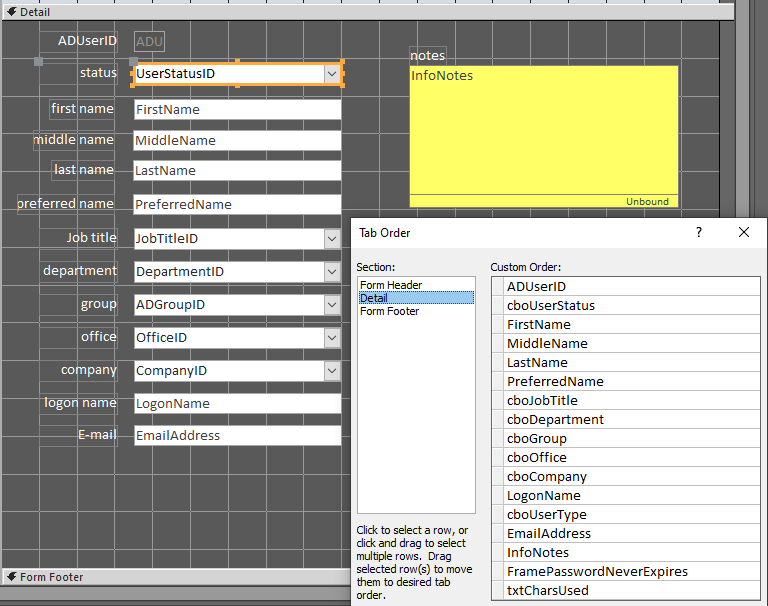Select the FramePasswordNeverExpires row
Screen dimensions: 768x606
[x=597, y=572]
